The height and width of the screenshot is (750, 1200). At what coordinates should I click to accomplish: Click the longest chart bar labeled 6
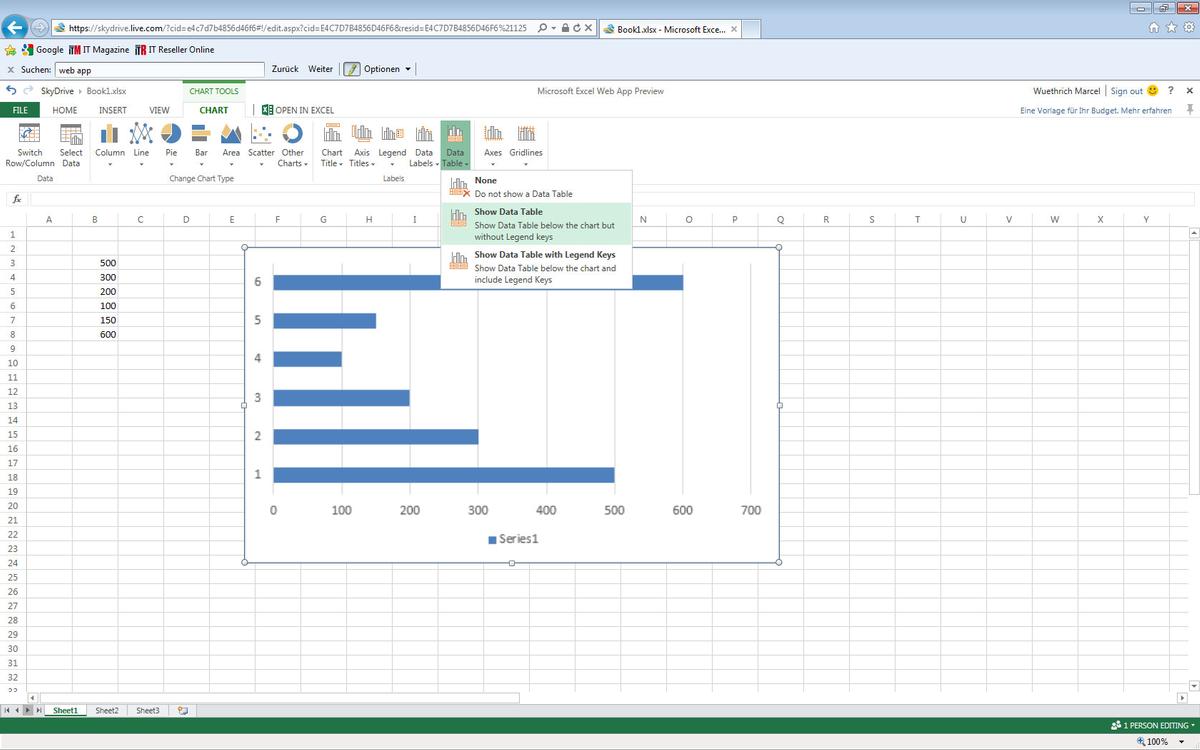pyautogui.click(x=478, y=283)
